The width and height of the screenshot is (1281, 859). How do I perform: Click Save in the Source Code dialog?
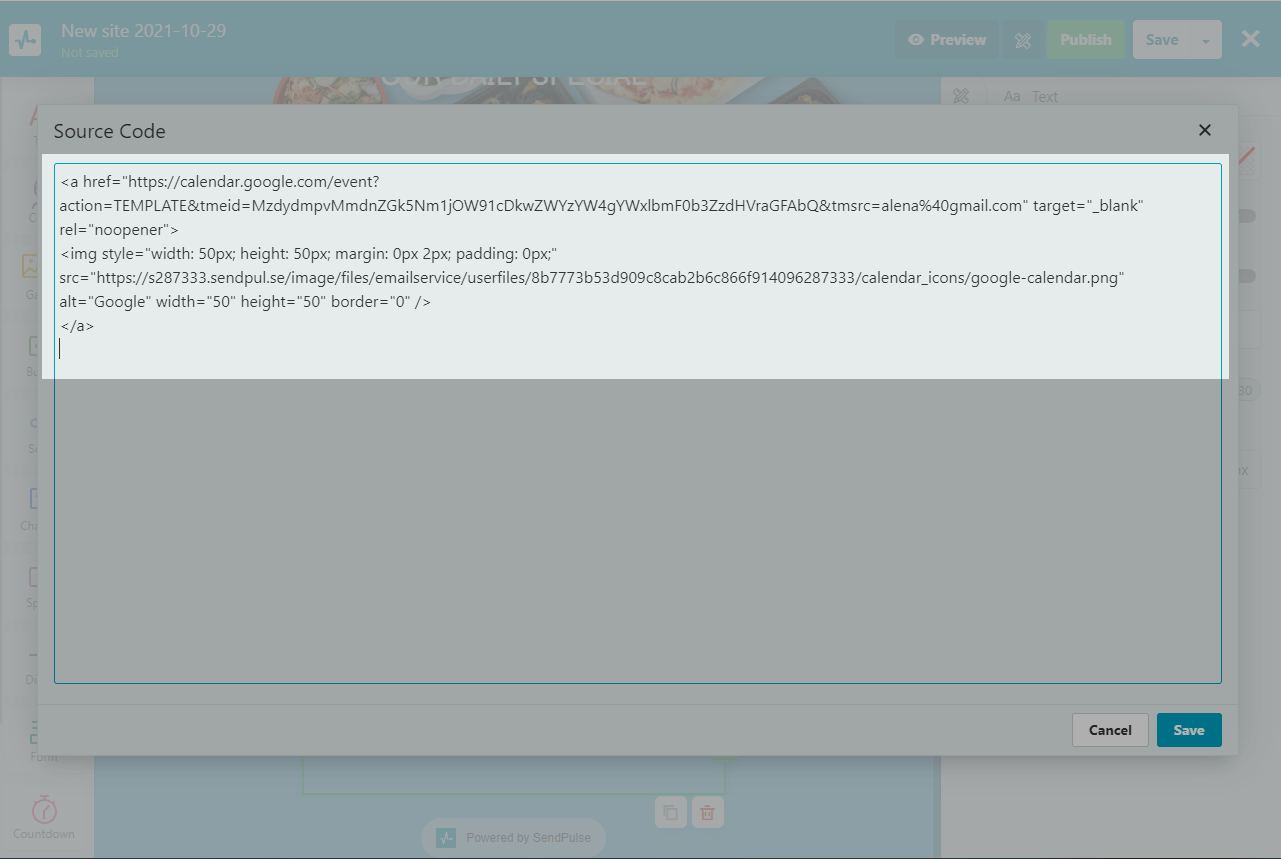1188,730
